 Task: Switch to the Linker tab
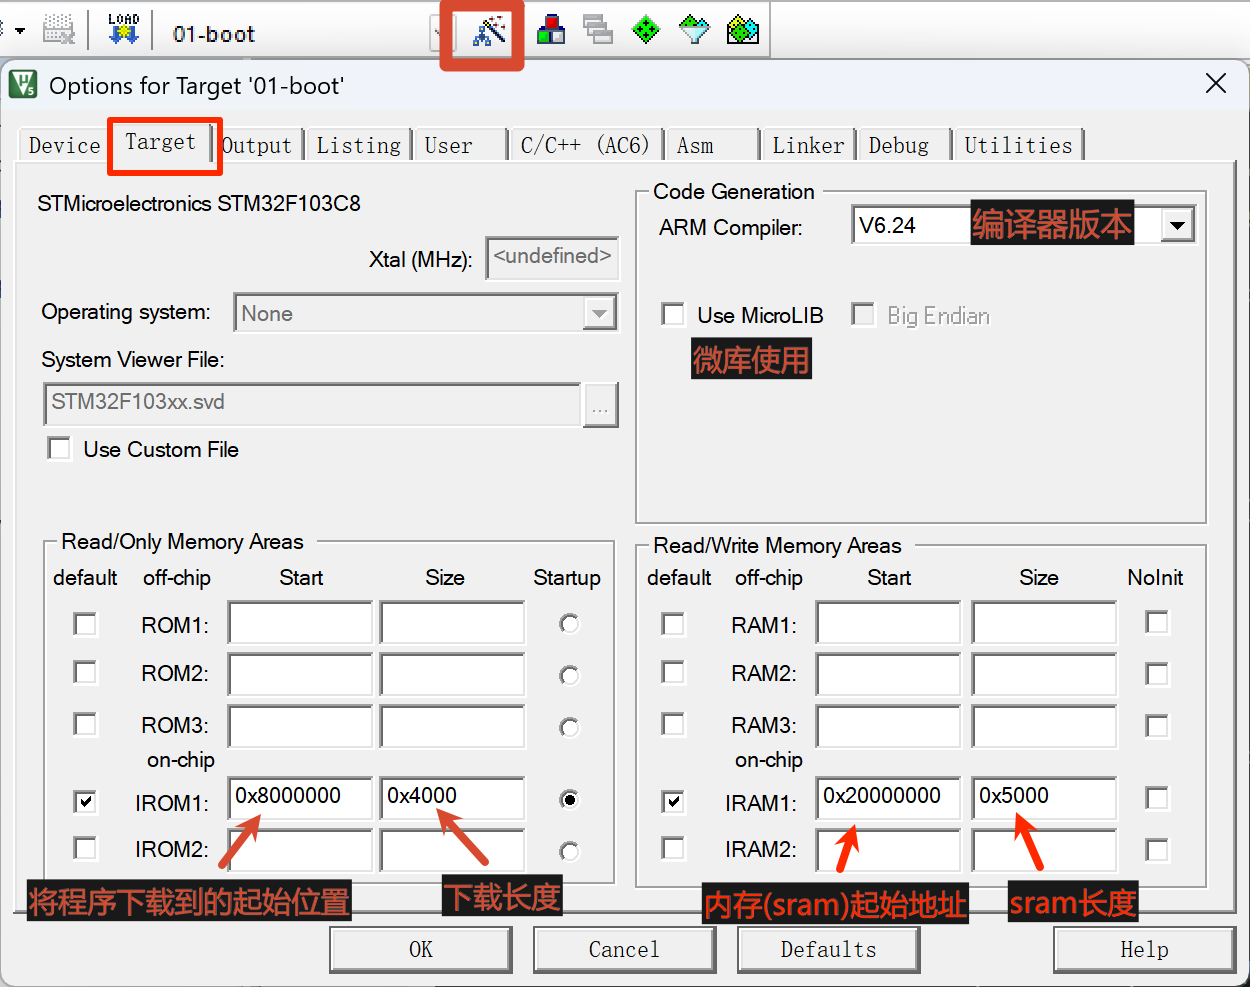click(808, 145)
